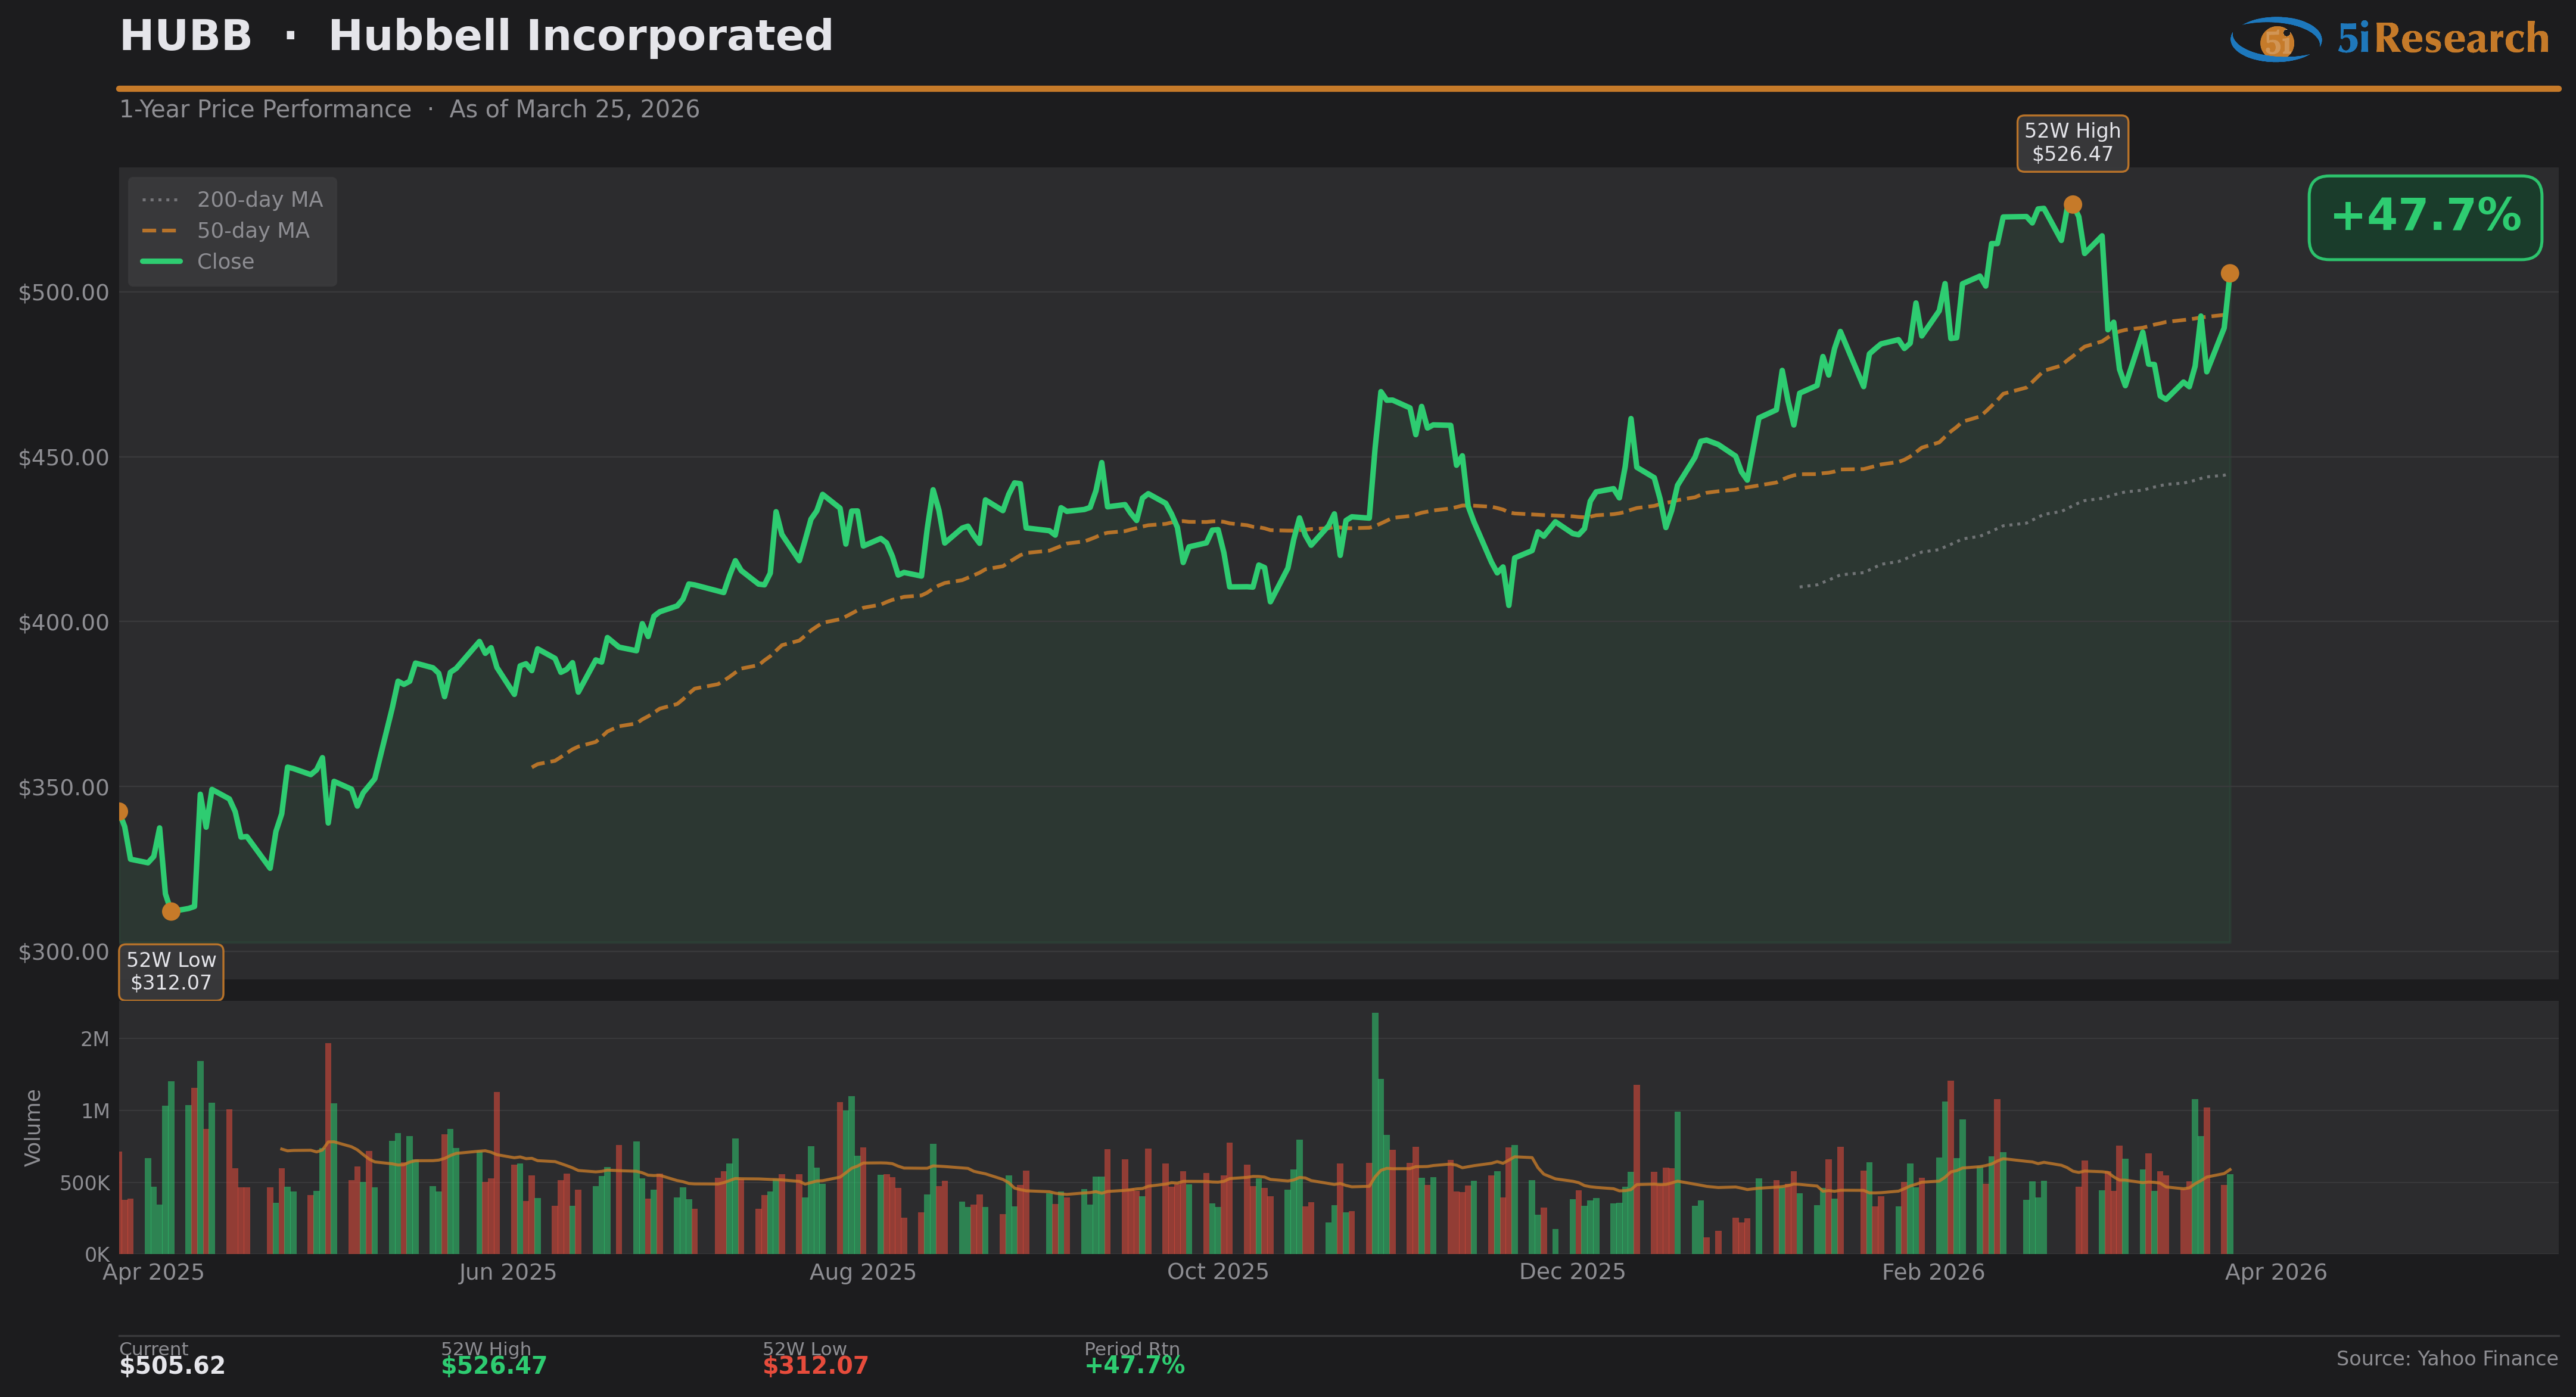Click the green 52W High $526.47 footer value
This screenshot has width=2576, height=1397.
click(x=494, y=1365)
